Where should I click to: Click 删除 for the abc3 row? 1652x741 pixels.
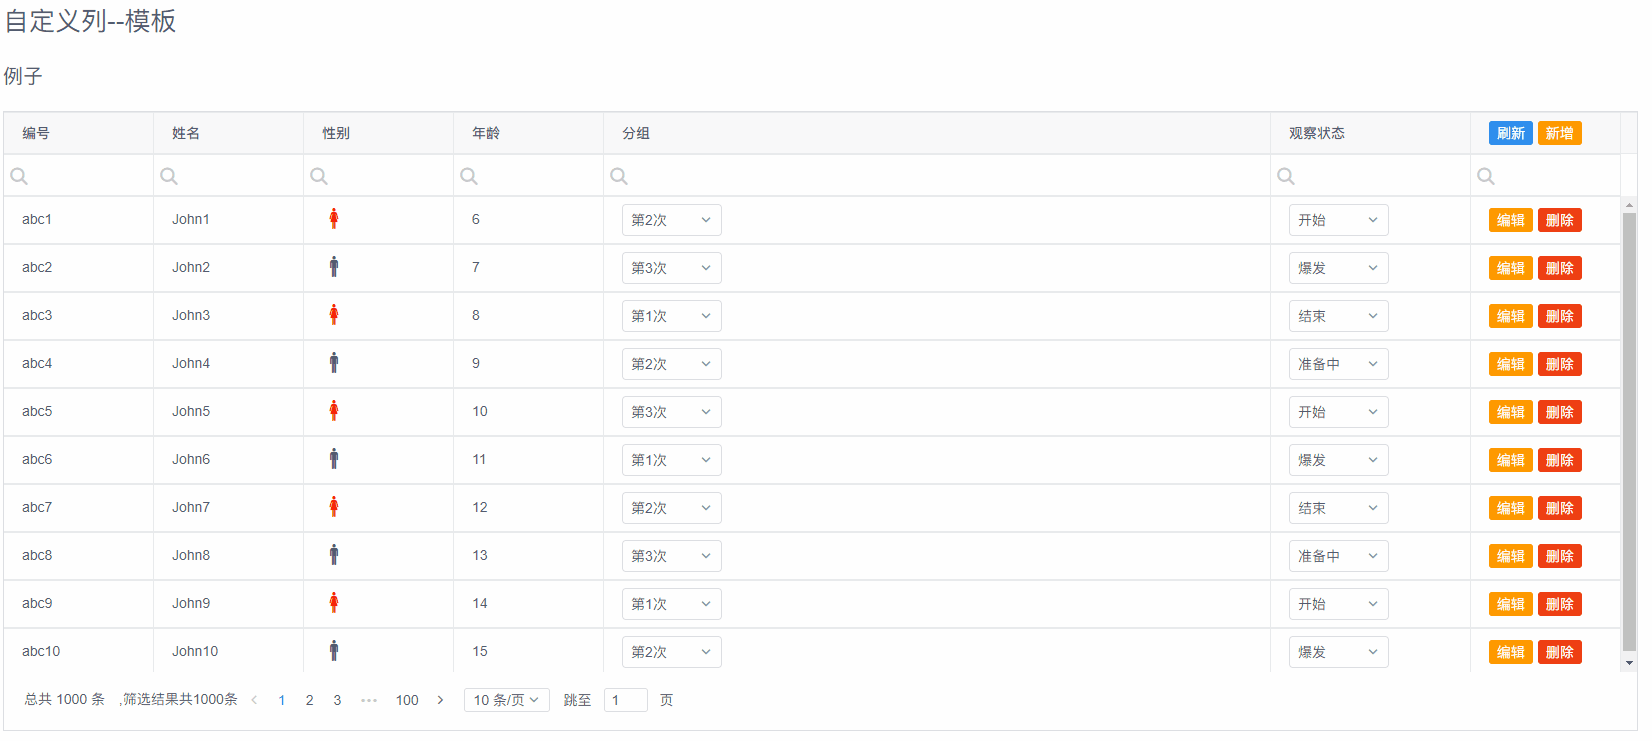pos(1560,316)
